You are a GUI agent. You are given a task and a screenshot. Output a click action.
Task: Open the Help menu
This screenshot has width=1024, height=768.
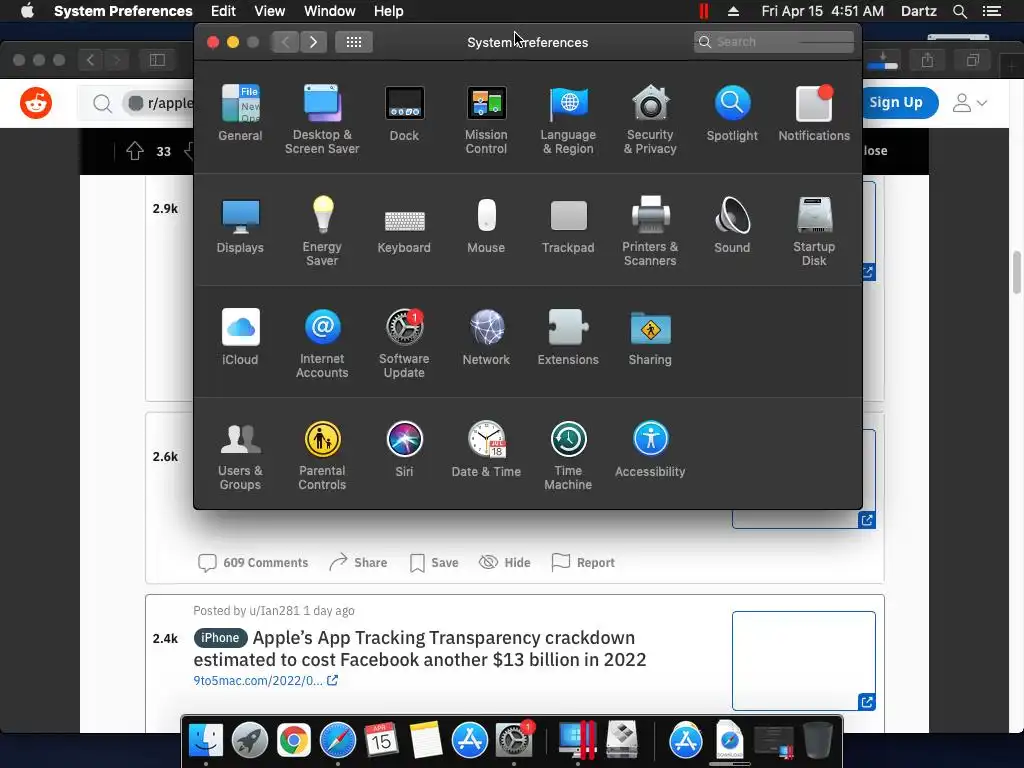[x=389, y=11]
